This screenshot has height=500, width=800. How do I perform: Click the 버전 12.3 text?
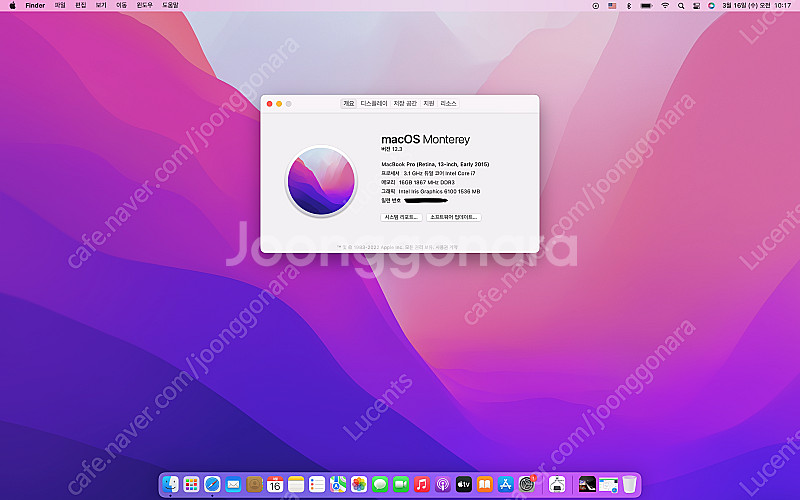pos(392,149)
